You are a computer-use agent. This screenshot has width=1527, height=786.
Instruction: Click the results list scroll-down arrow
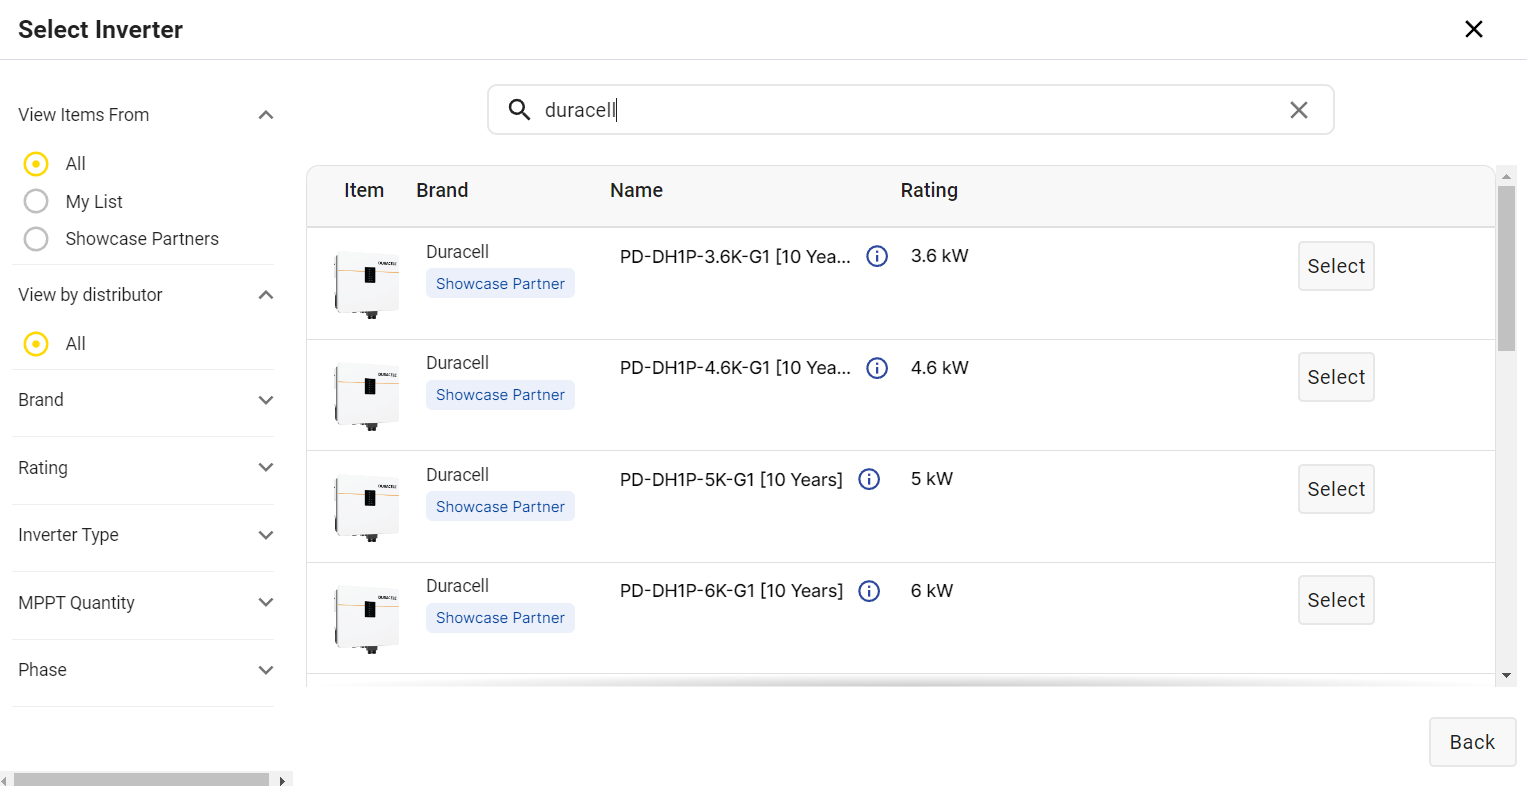[x=1506, y=676]
